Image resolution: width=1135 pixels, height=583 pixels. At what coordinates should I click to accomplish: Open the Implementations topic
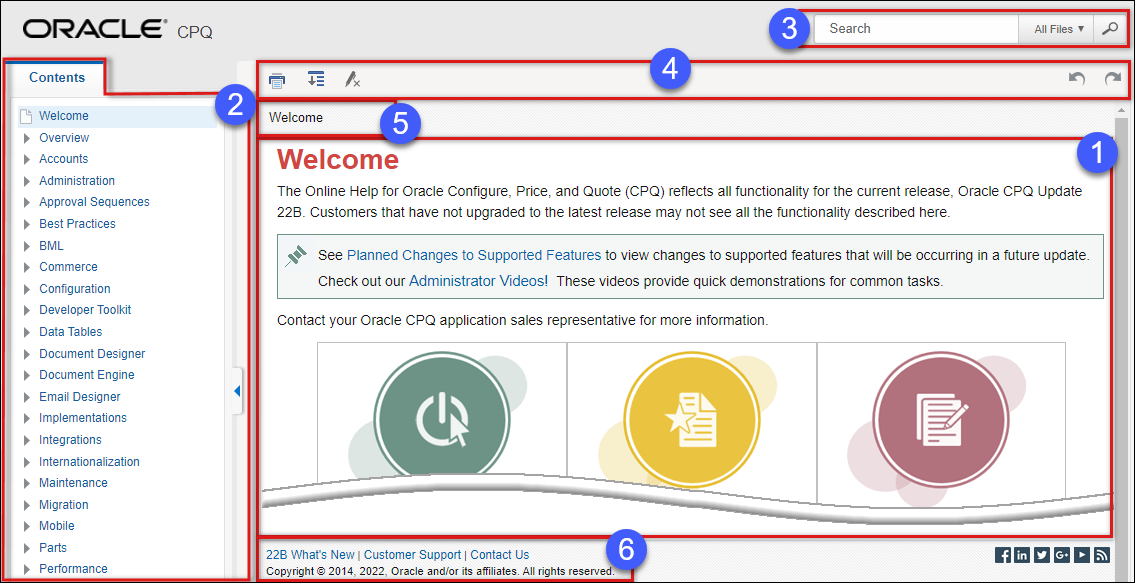[x=83, y=418]
